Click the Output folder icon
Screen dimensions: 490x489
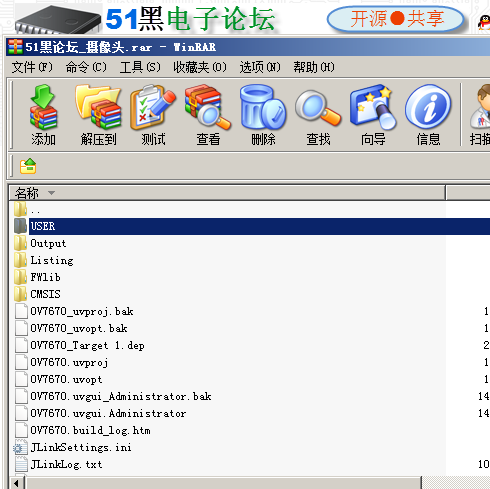pyautogui.click(x=21, y=243)
